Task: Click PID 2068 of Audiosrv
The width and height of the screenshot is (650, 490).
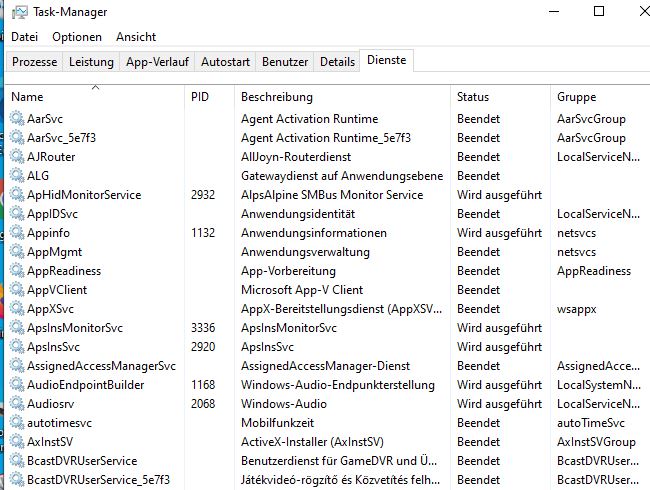Action: tap(203, 404)
